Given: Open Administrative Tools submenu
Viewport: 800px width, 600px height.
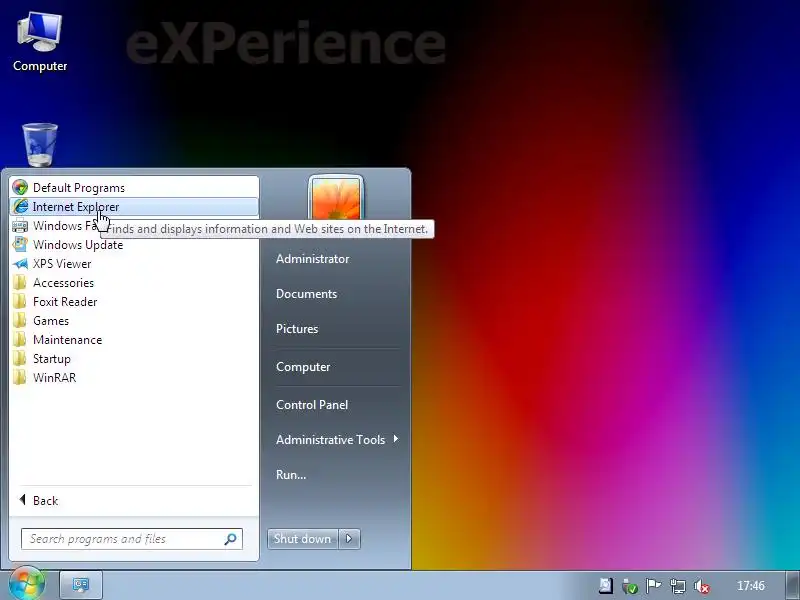Looking at the screenshot, I should tap(337, 439).
